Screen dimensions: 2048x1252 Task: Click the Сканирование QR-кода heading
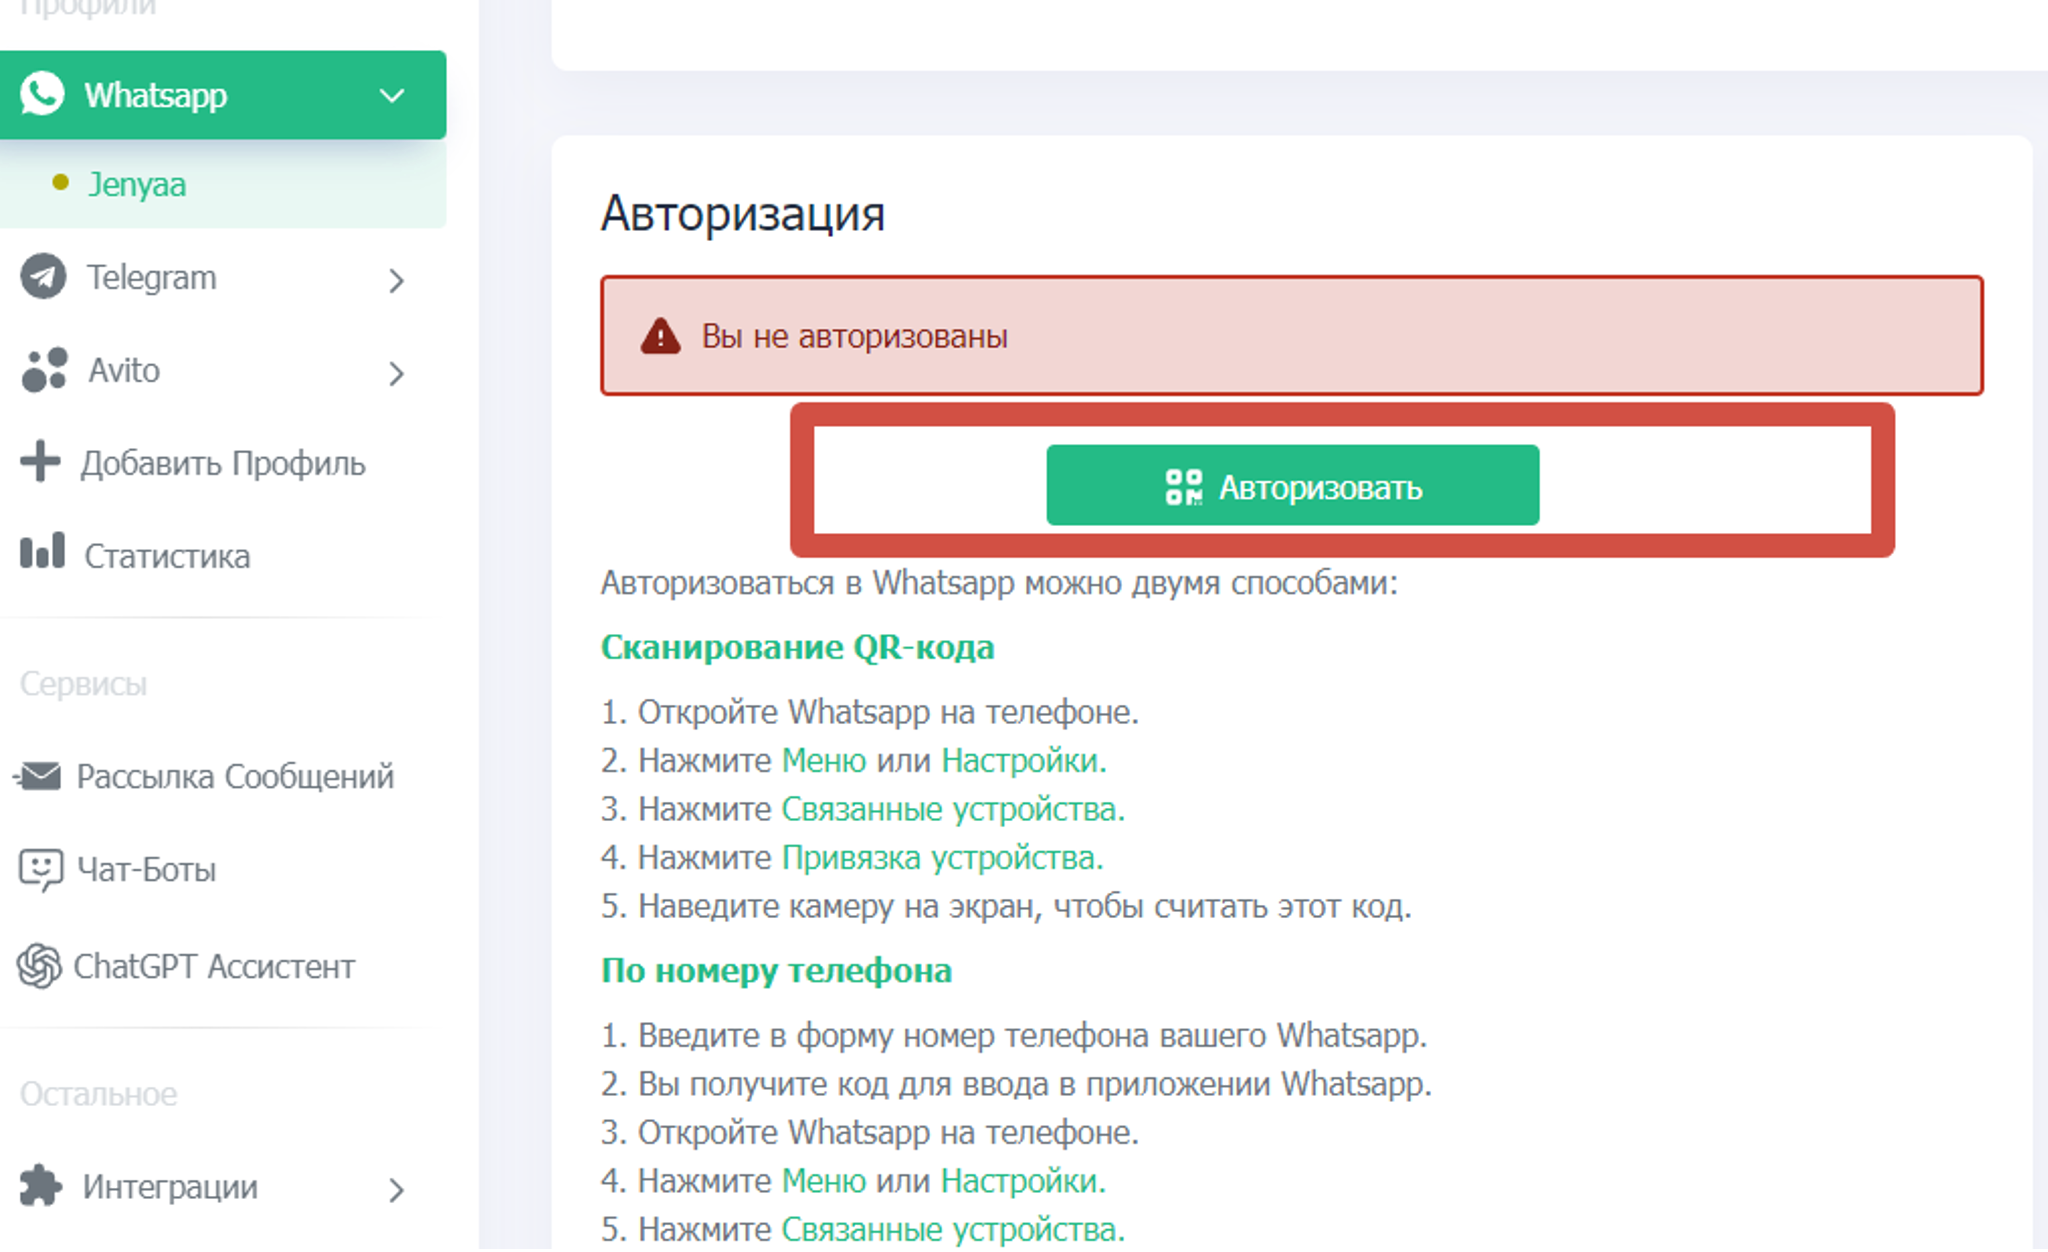797,647
